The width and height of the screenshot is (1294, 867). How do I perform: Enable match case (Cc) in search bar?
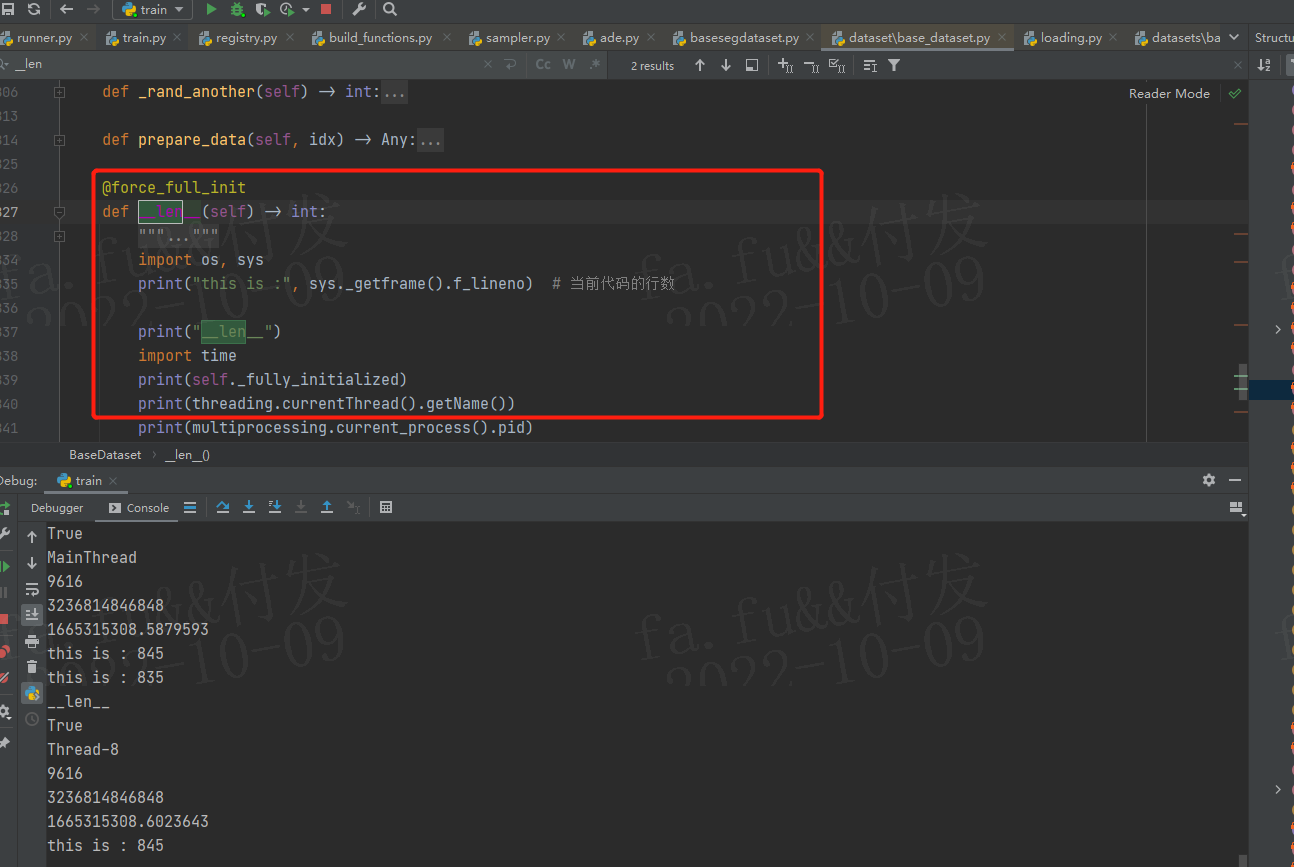(542, 63)
